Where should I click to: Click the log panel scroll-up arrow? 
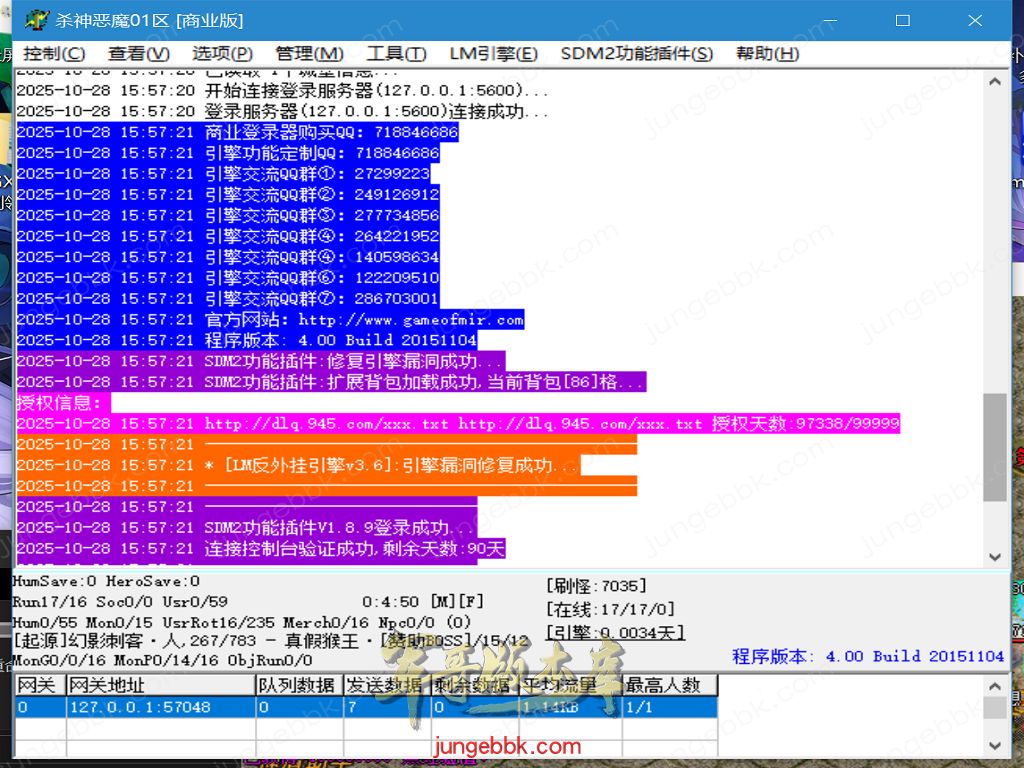coord(994,83)
